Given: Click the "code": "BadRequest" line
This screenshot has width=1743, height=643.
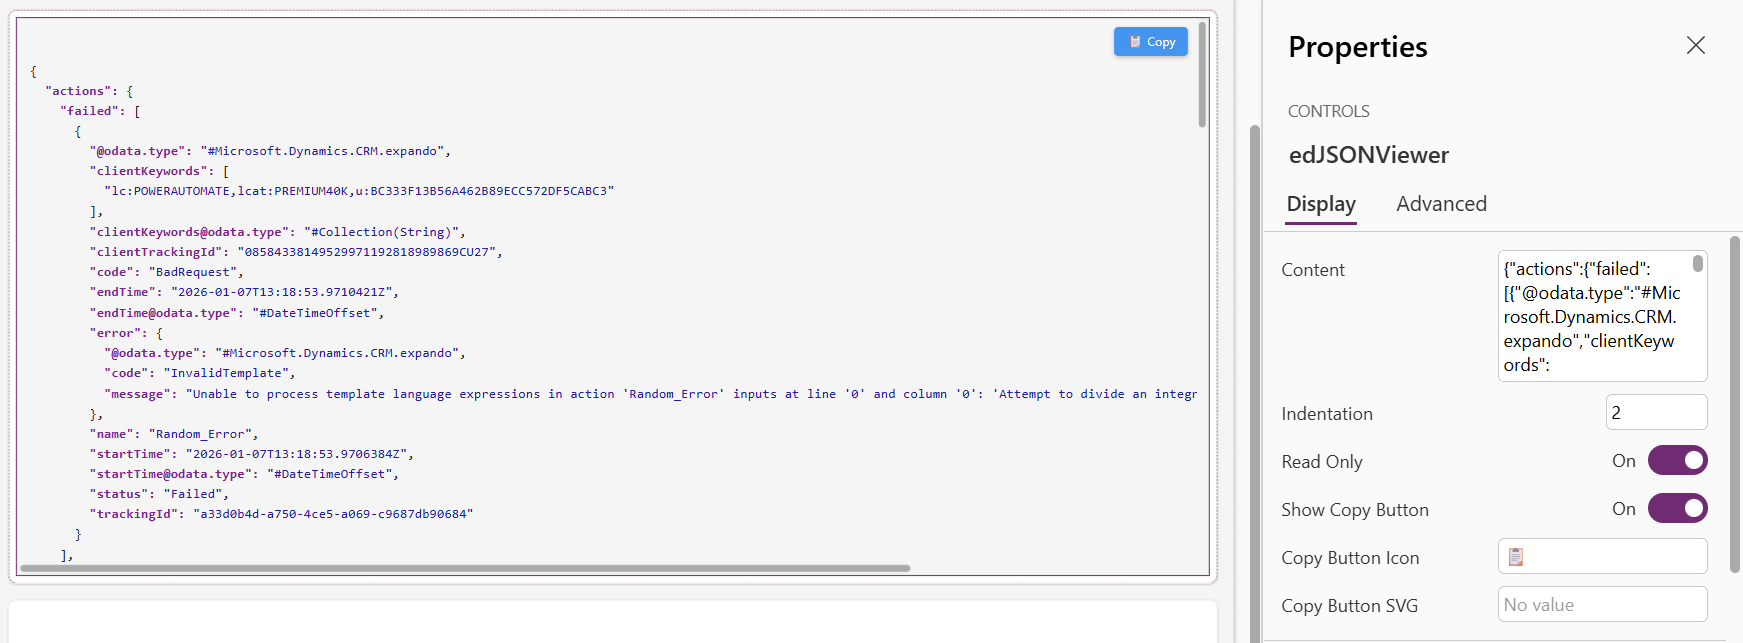Looking at the screenshot, I should [x=167, y=272].
